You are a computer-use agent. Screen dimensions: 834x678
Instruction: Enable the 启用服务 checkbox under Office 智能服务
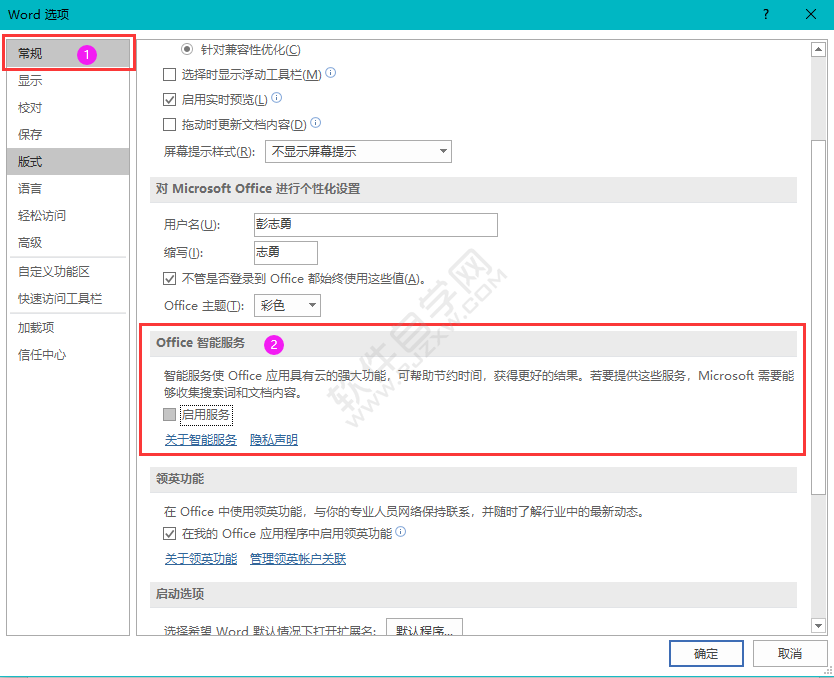pos(169,414)
